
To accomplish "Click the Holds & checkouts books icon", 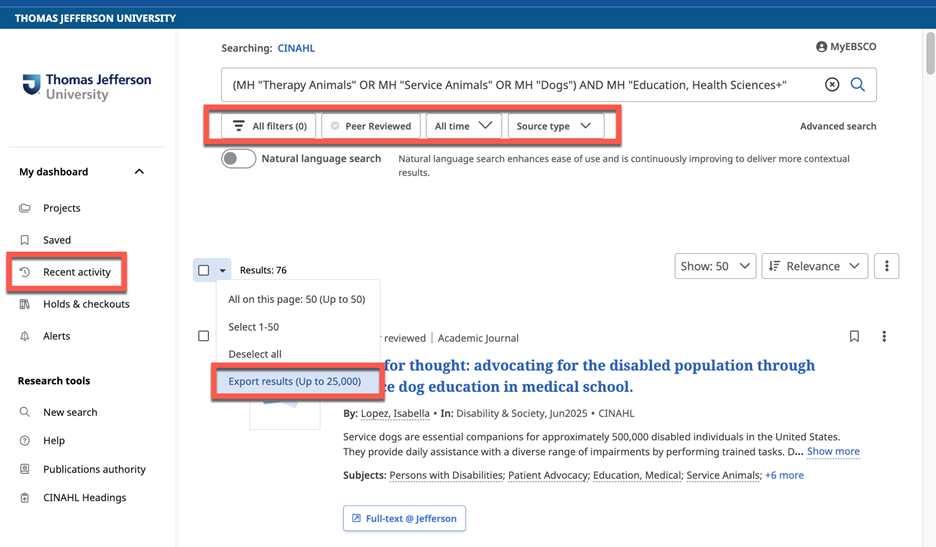I will tap(24, 304).
